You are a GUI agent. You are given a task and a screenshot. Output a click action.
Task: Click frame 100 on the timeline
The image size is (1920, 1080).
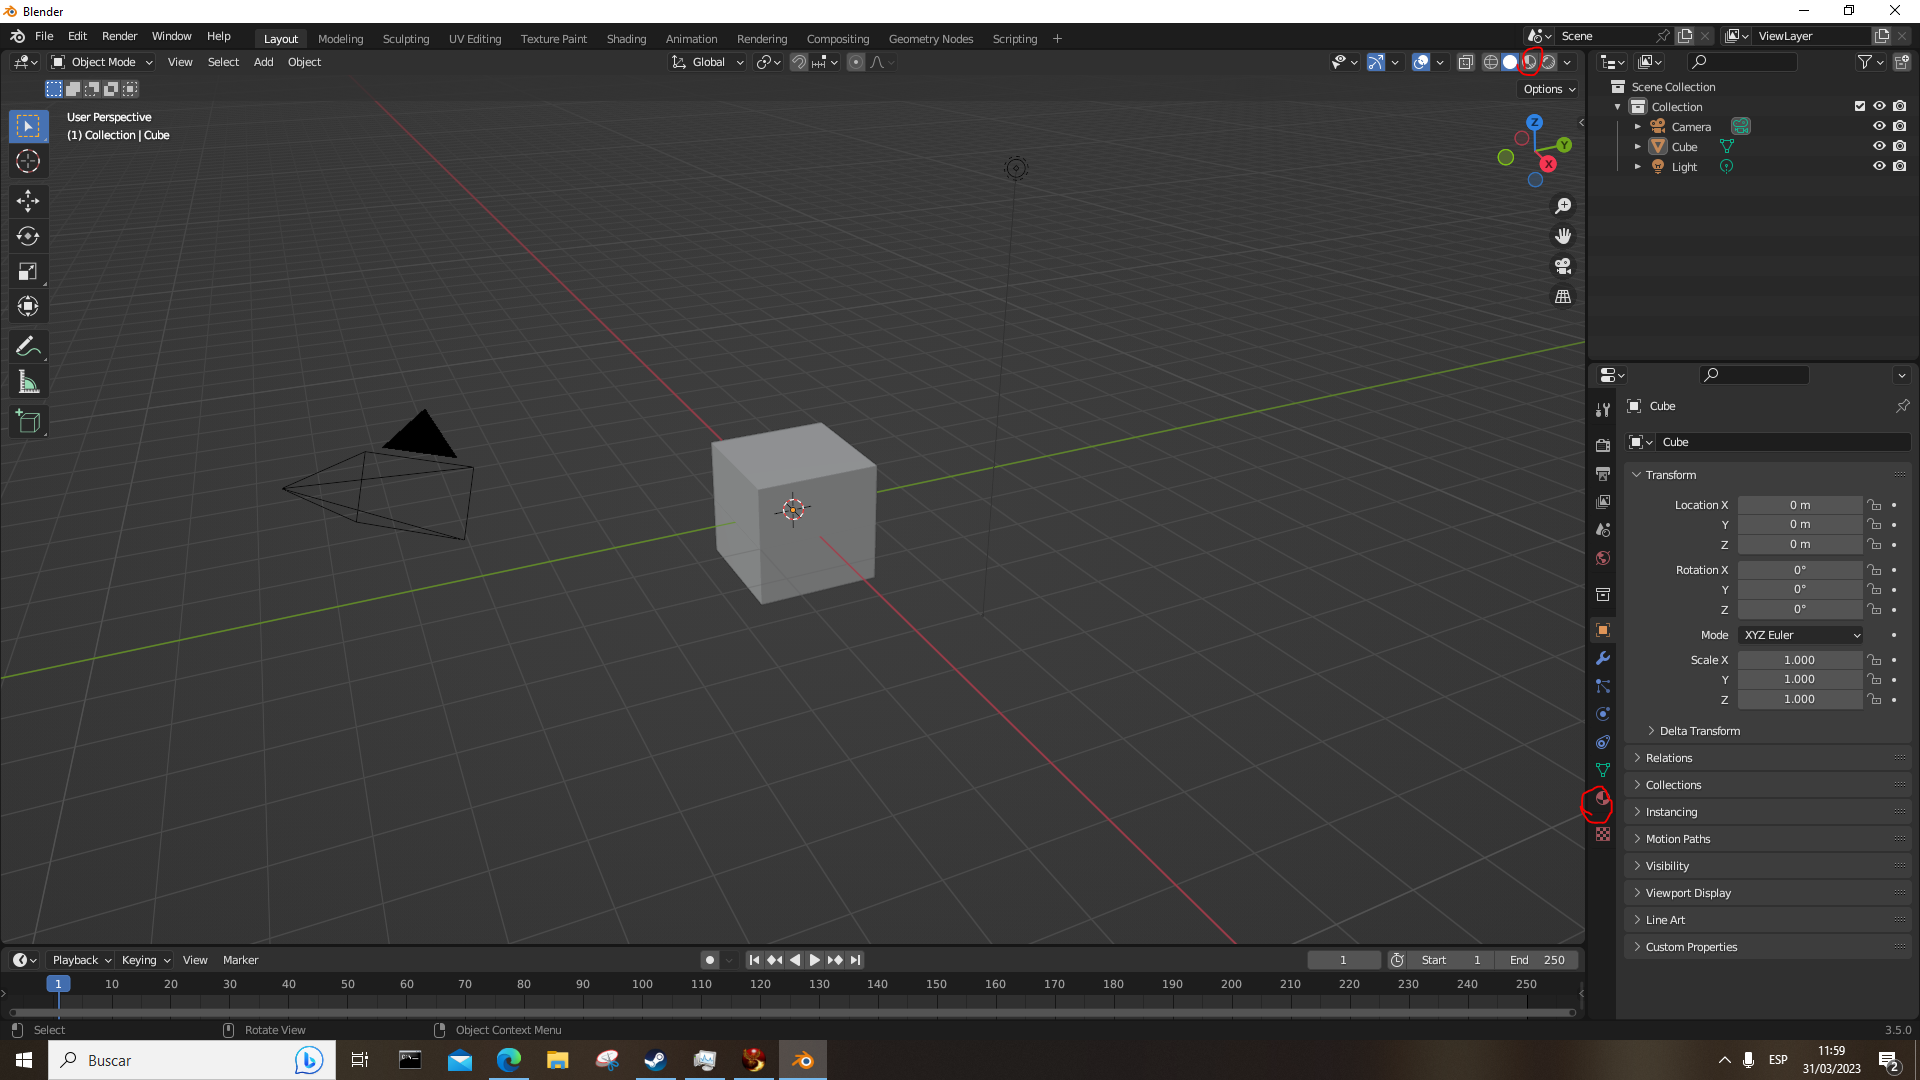[x=642, y=984]
